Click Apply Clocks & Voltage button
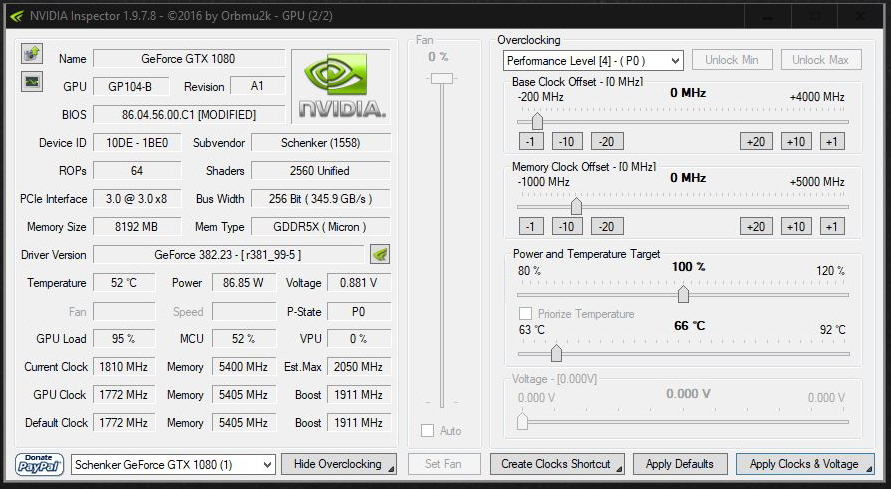 click(x=805, y=464)
